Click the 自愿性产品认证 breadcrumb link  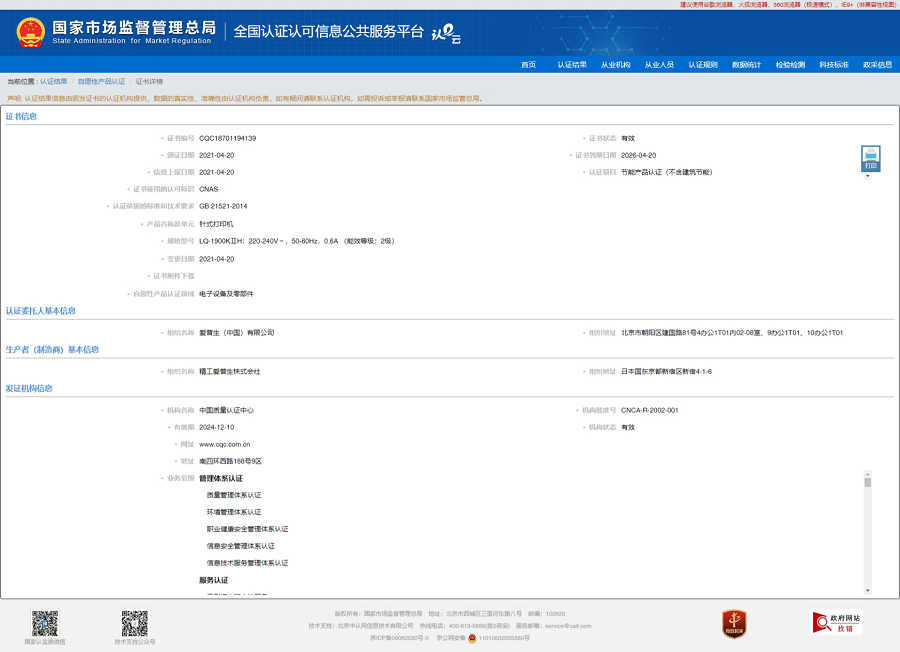point(101,82)
